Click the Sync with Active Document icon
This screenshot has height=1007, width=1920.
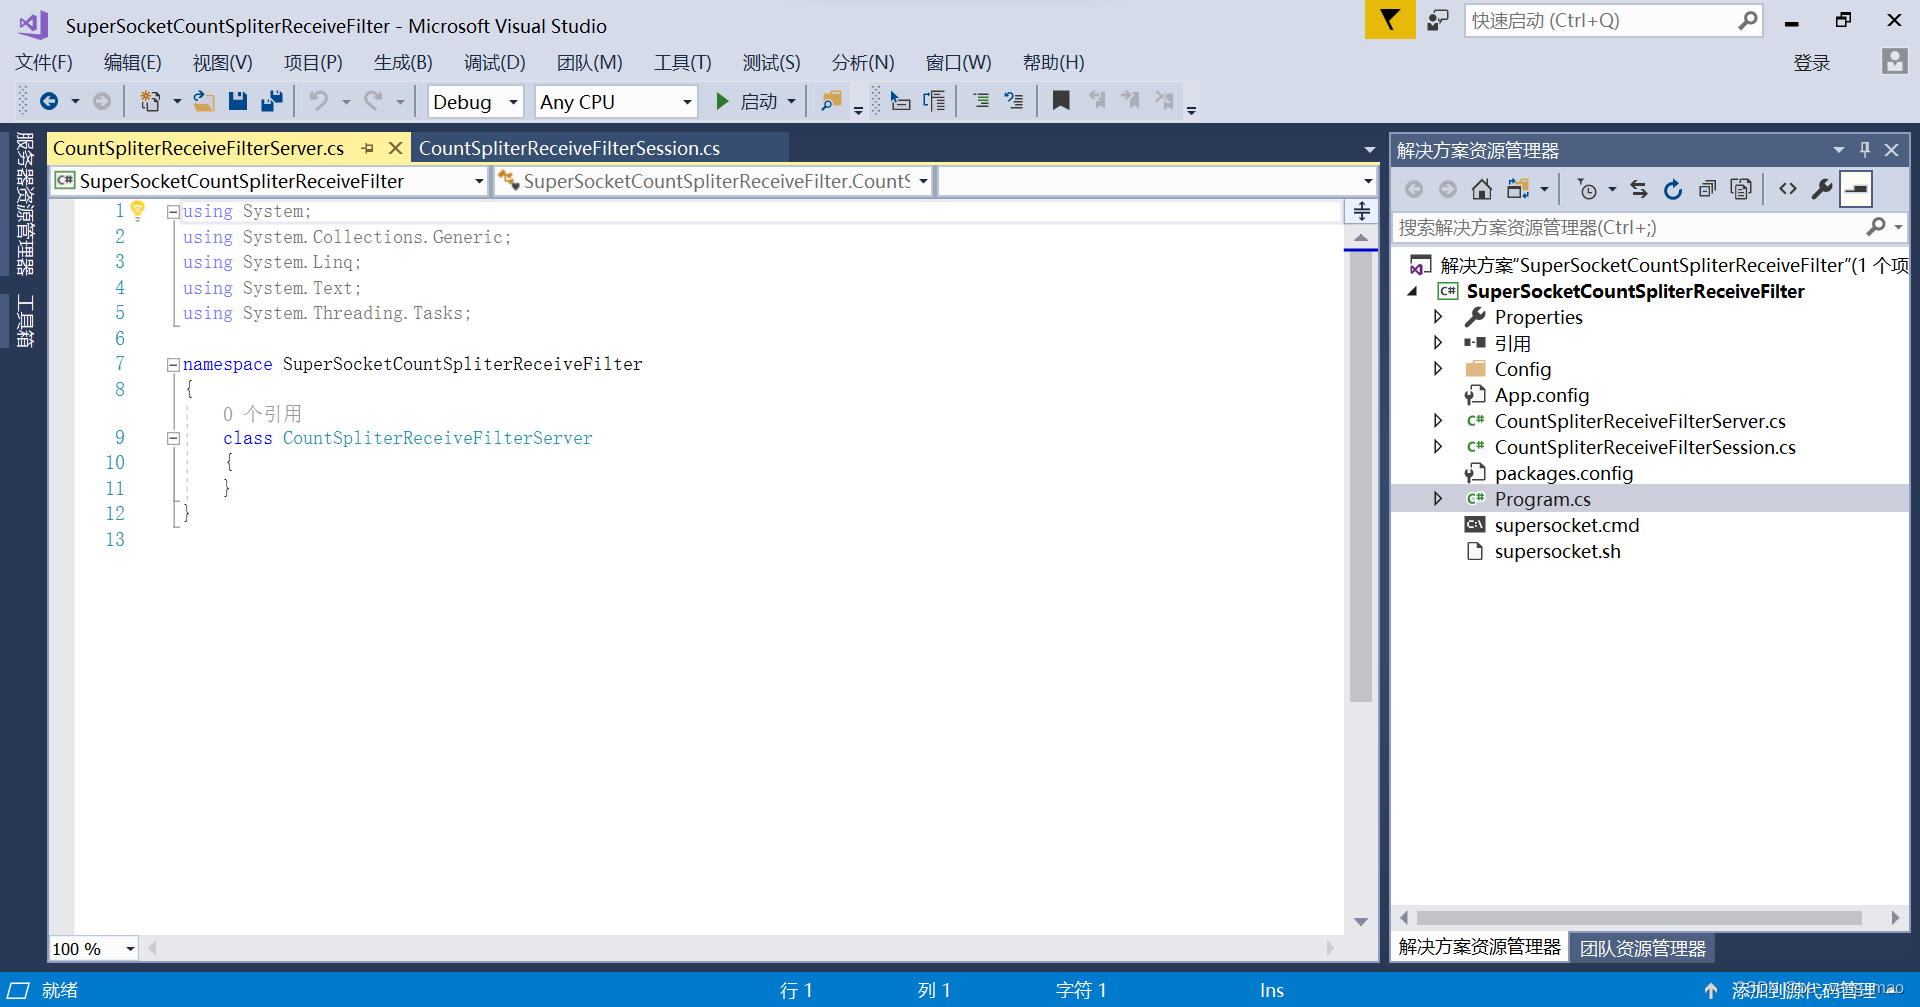click(1638, 189)
